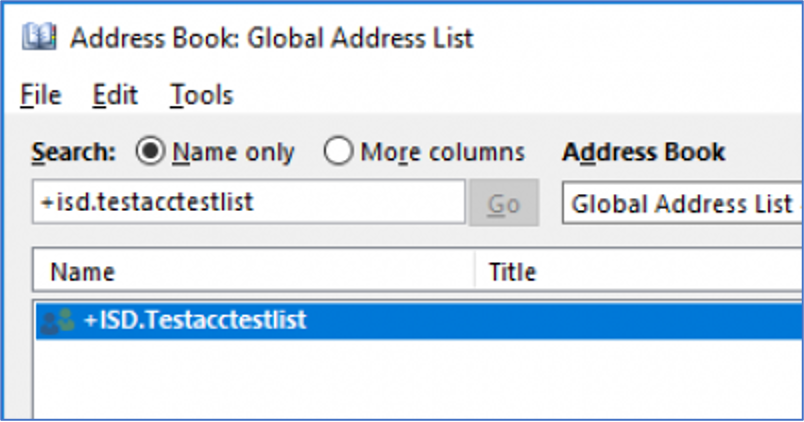
Task: Click the Address Book label above dropdown
Action: click(644, 152)
